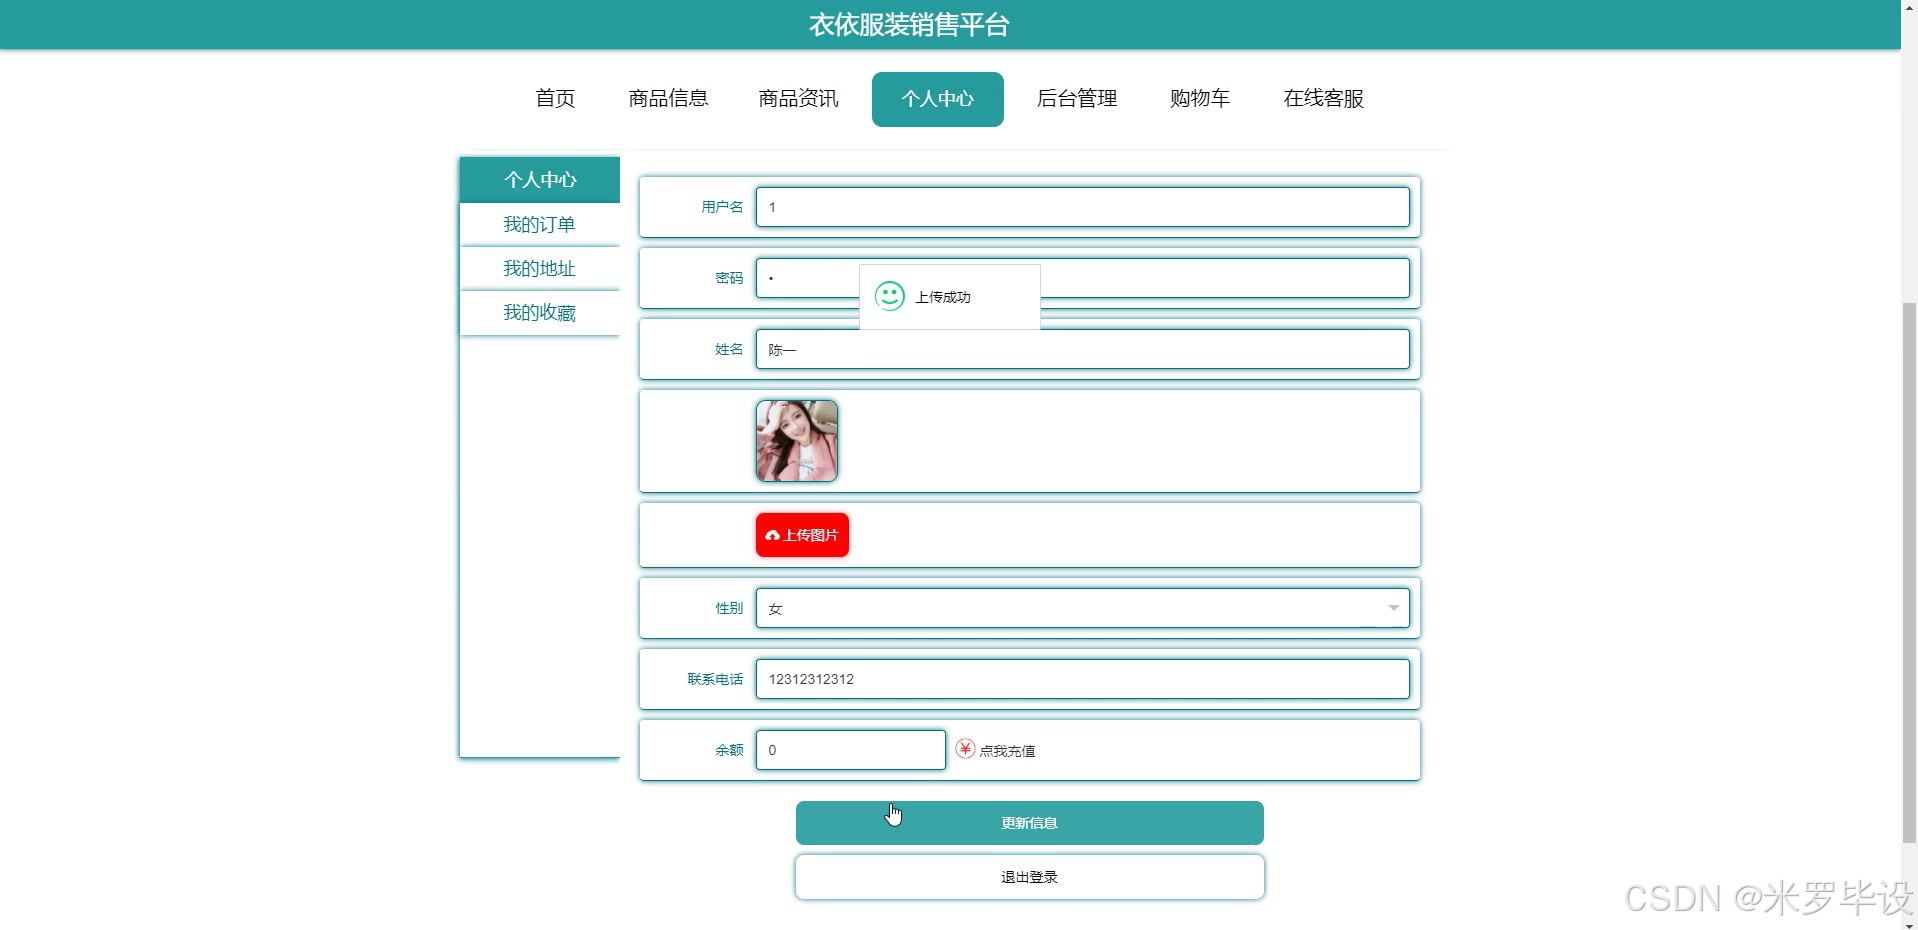Open the 商品资讯 news section
The image size is (1918, 930).
coord(796,98)
